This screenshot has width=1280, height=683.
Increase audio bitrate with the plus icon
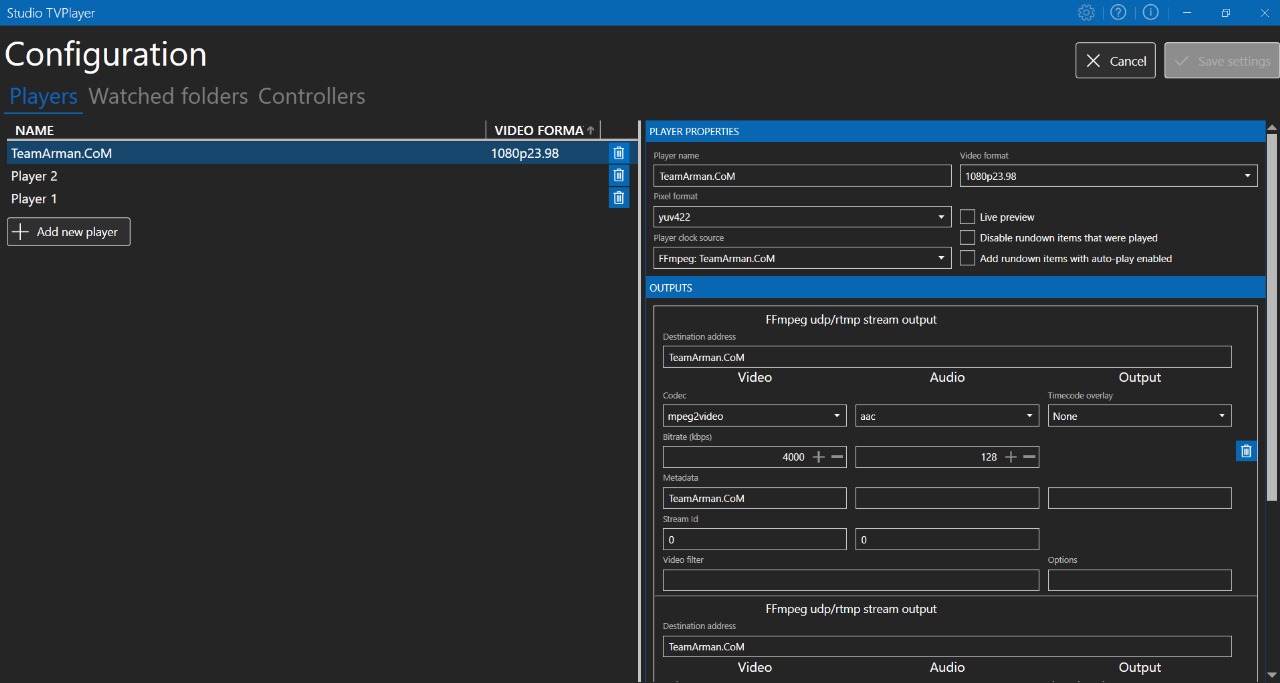1010,457
